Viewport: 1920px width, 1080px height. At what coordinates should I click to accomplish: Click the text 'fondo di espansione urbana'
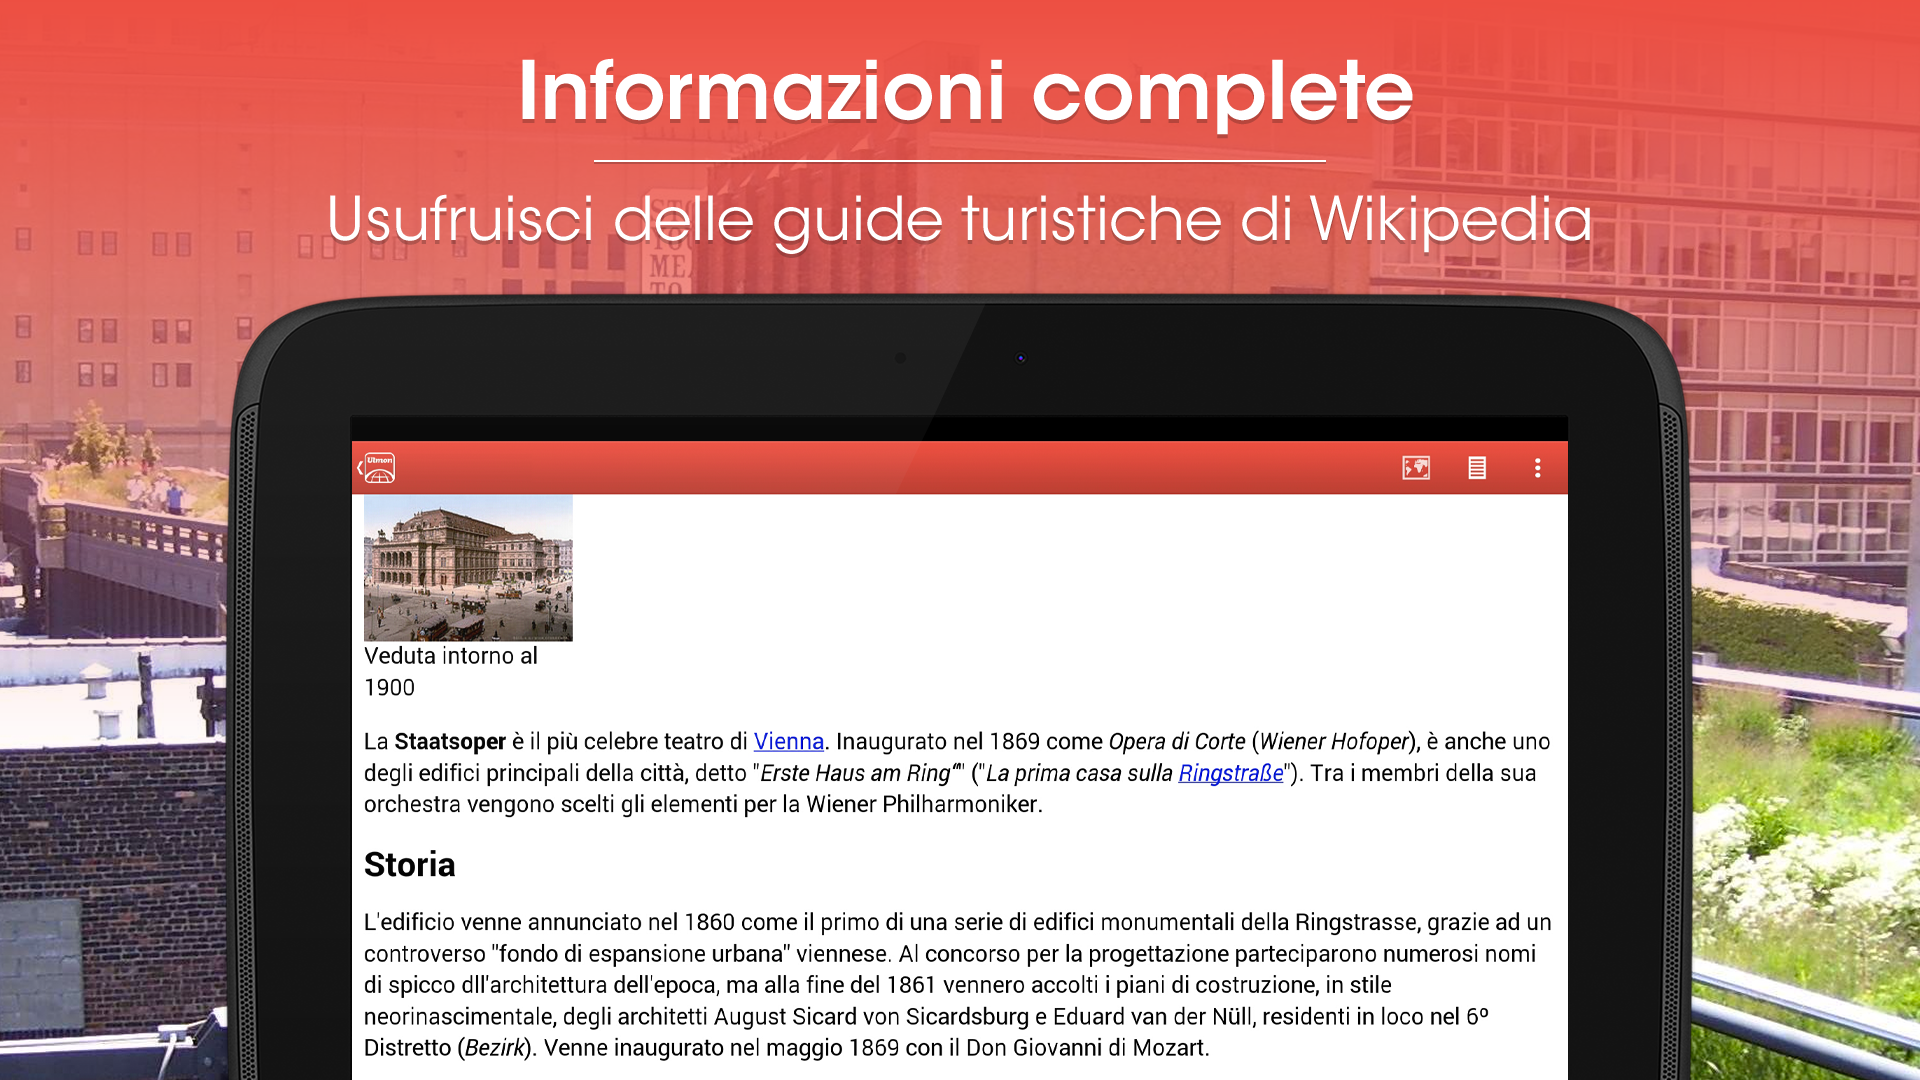(x=640, y=953)
